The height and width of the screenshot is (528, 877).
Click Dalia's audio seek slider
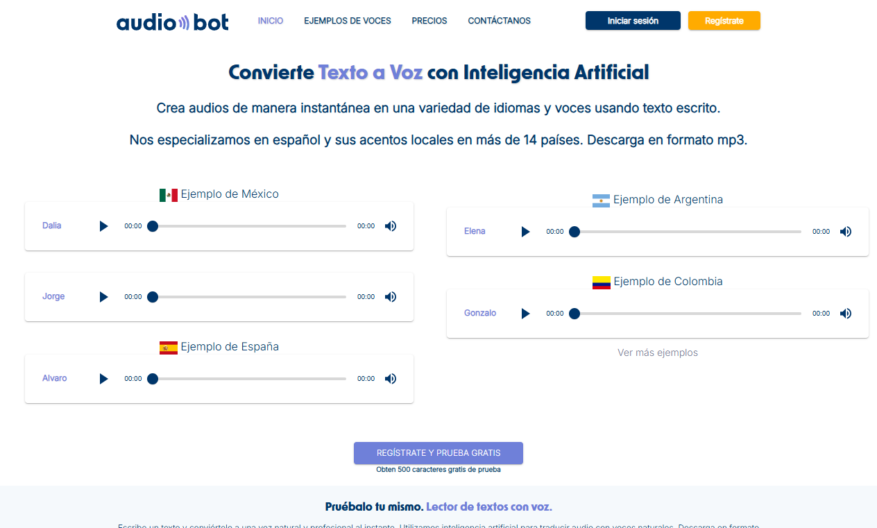[x=247, y=226]
